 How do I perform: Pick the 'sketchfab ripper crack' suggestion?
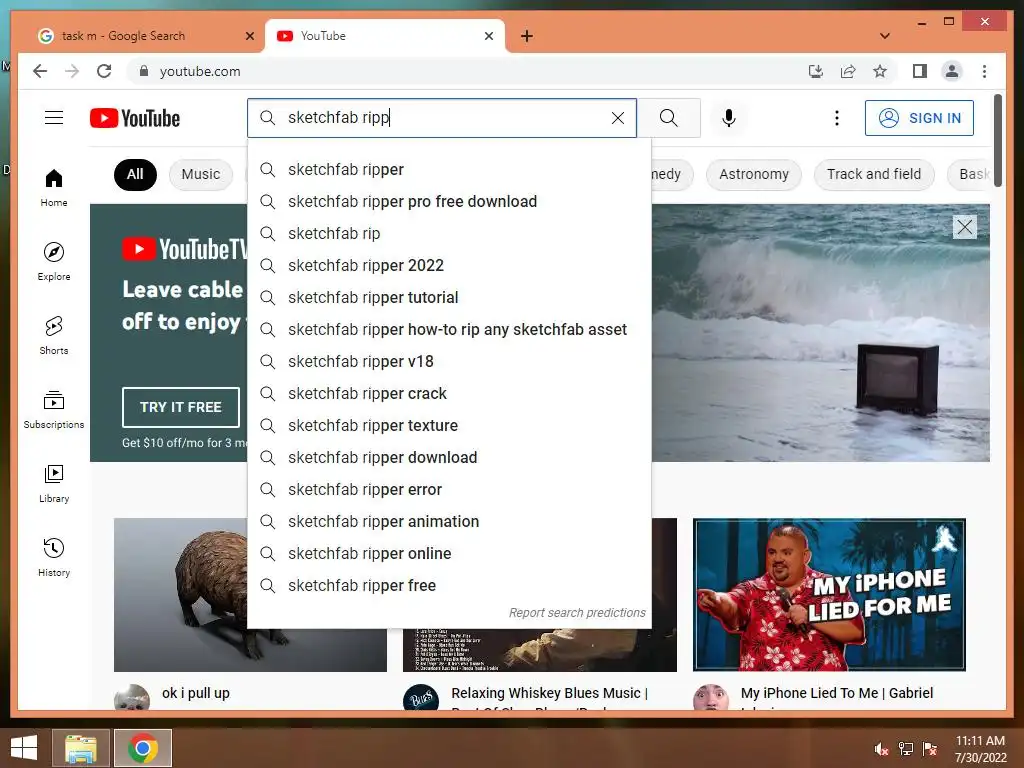click(x=449, y=394)
